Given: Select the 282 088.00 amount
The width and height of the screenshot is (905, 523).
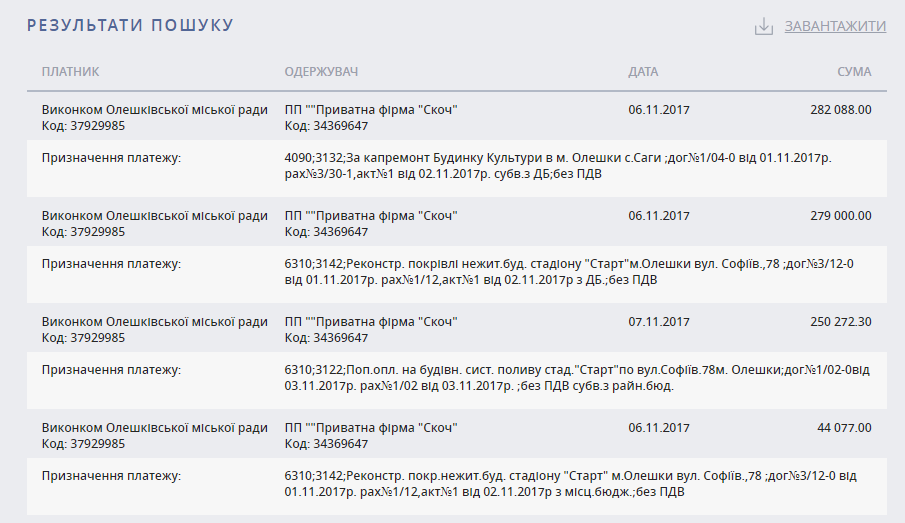Looking at the screenshot, I should (841, 110).
